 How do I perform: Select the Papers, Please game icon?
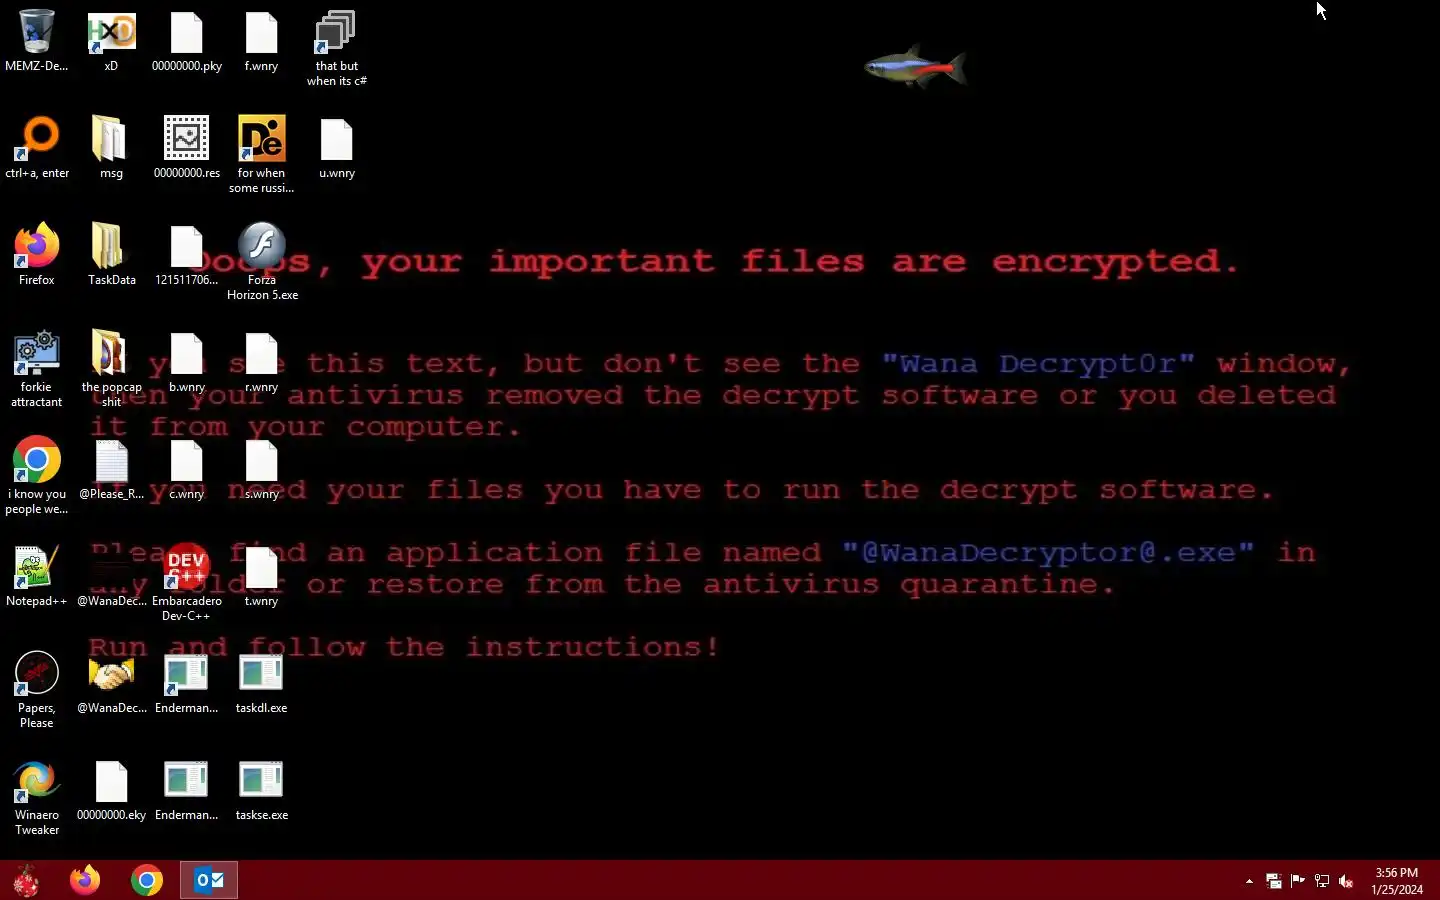(x=37, y=690)
